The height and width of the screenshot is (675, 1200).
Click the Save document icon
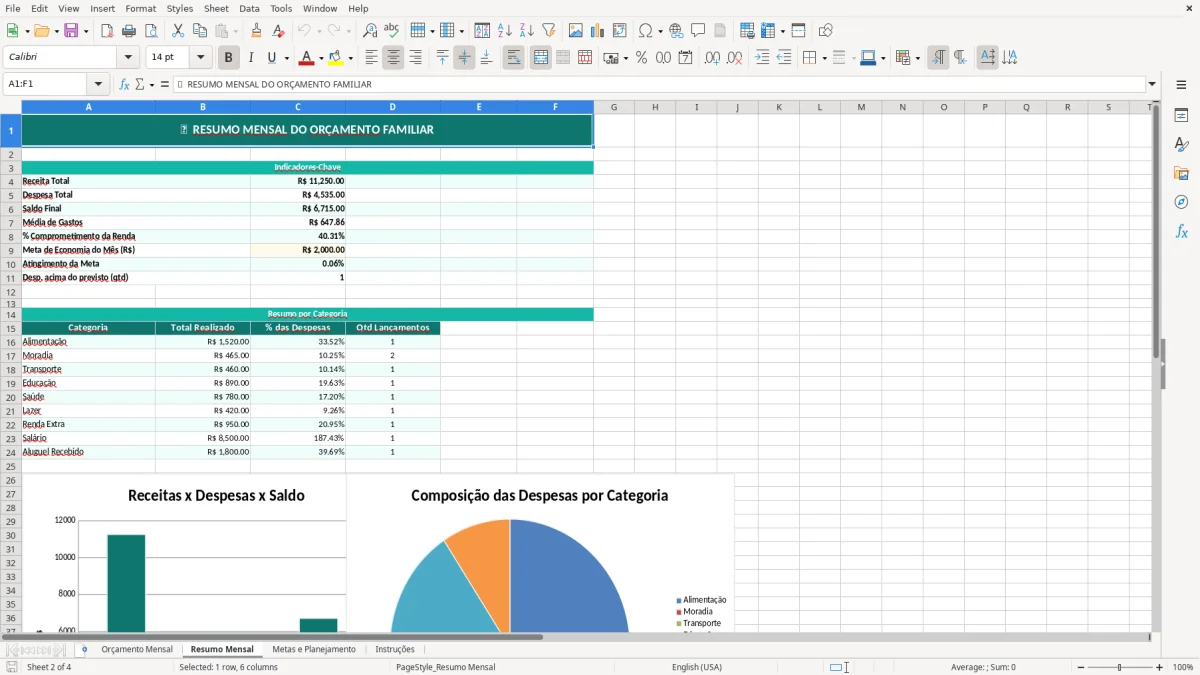(x=71, y=31)
